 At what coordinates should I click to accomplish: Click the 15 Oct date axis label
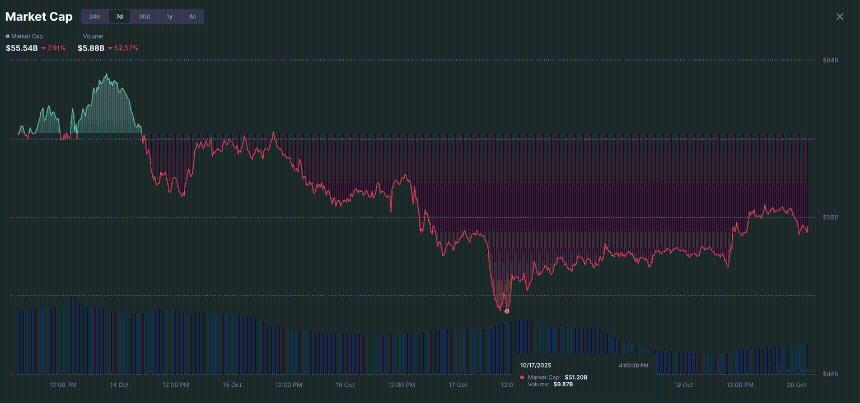(232, 383)
